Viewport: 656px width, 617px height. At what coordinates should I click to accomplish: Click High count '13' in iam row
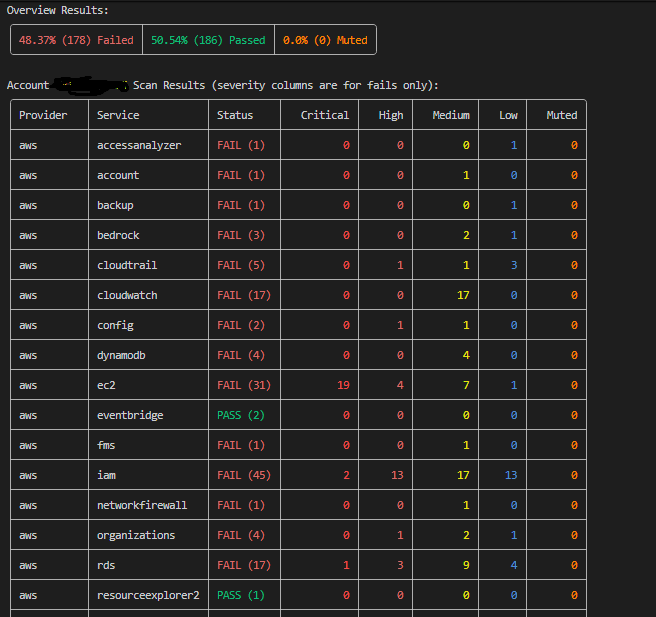[397, 475]
